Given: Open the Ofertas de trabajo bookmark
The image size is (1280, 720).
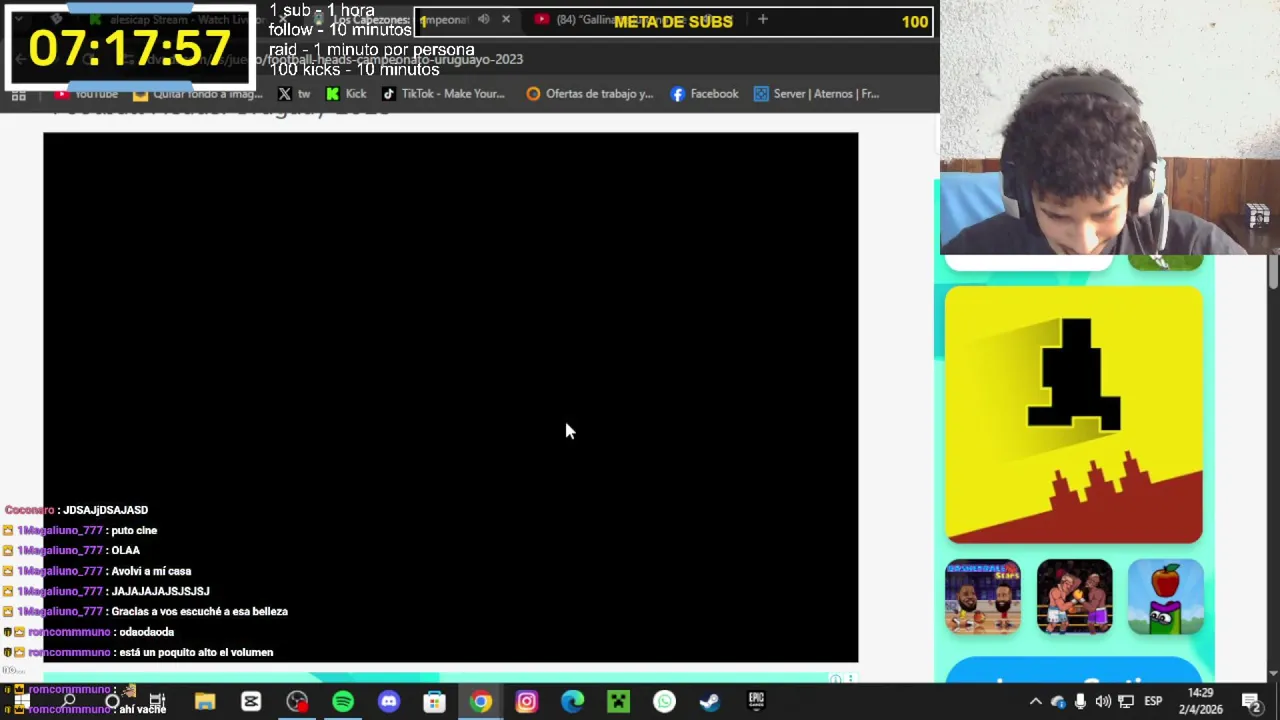Looking at the screenshot, I should (x=590, y=94).
